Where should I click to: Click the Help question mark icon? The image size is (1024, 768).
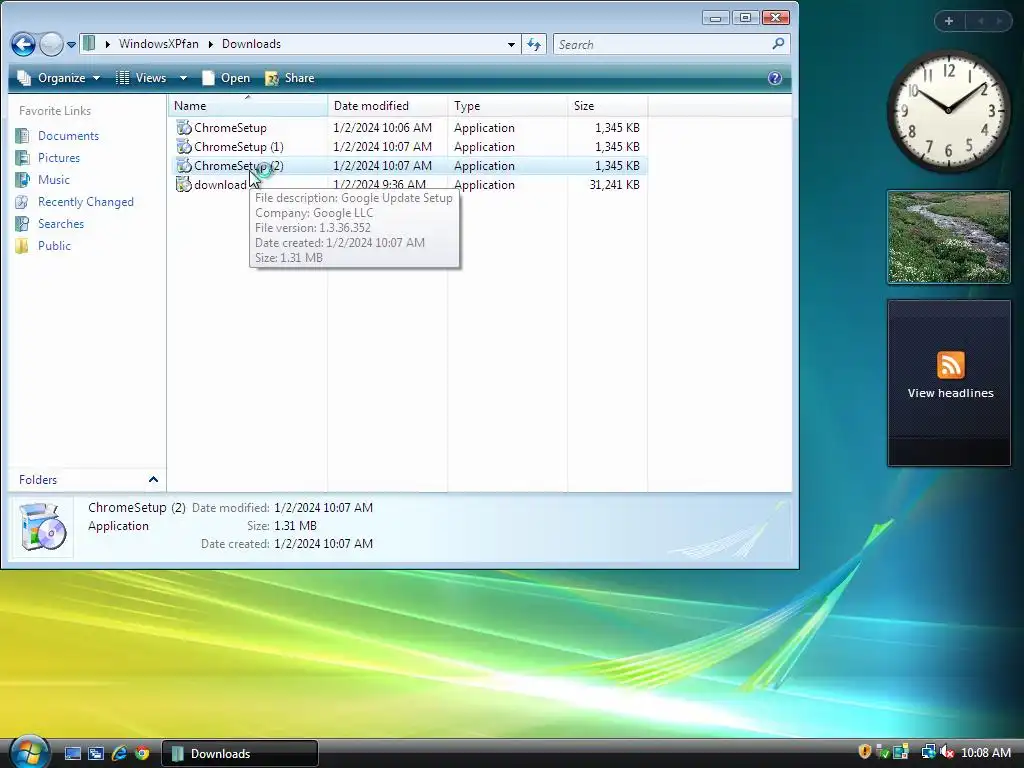pos(775,78)
